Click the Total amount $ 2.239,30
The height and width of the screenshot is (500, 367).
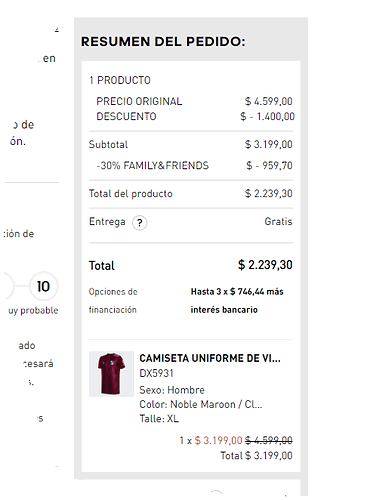tap(265, 265)
